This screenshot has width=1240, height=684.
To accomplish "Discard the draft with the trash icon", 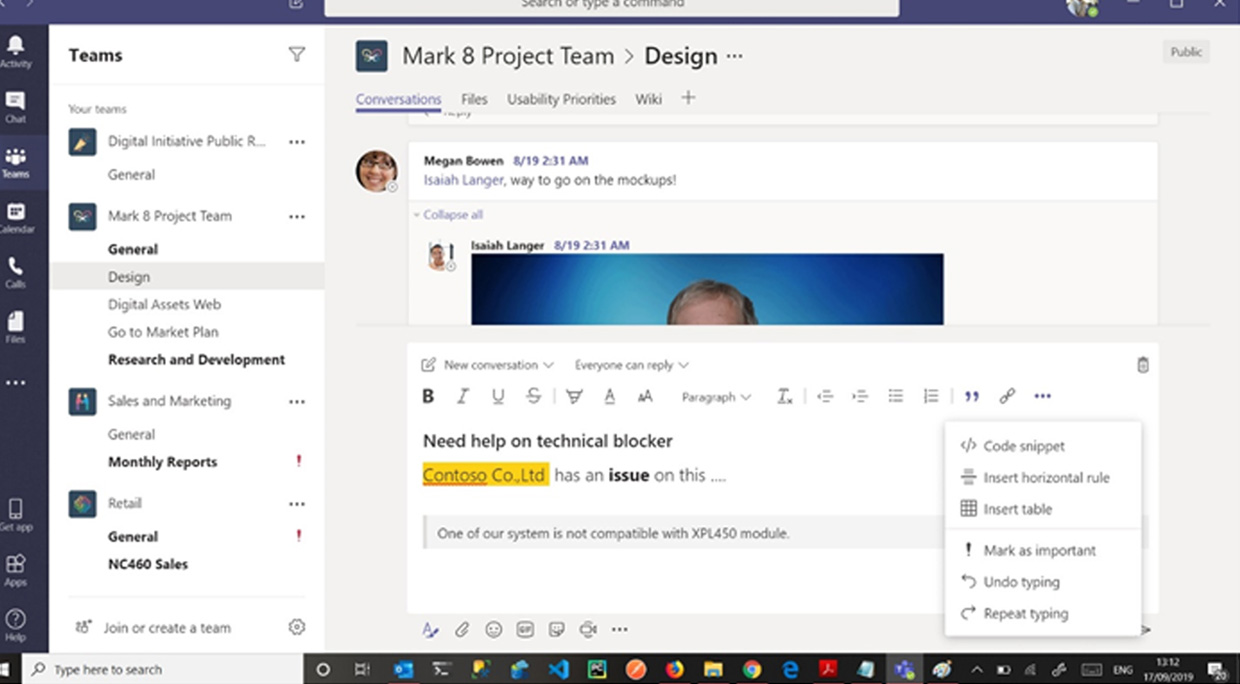I will (1143, 365).
